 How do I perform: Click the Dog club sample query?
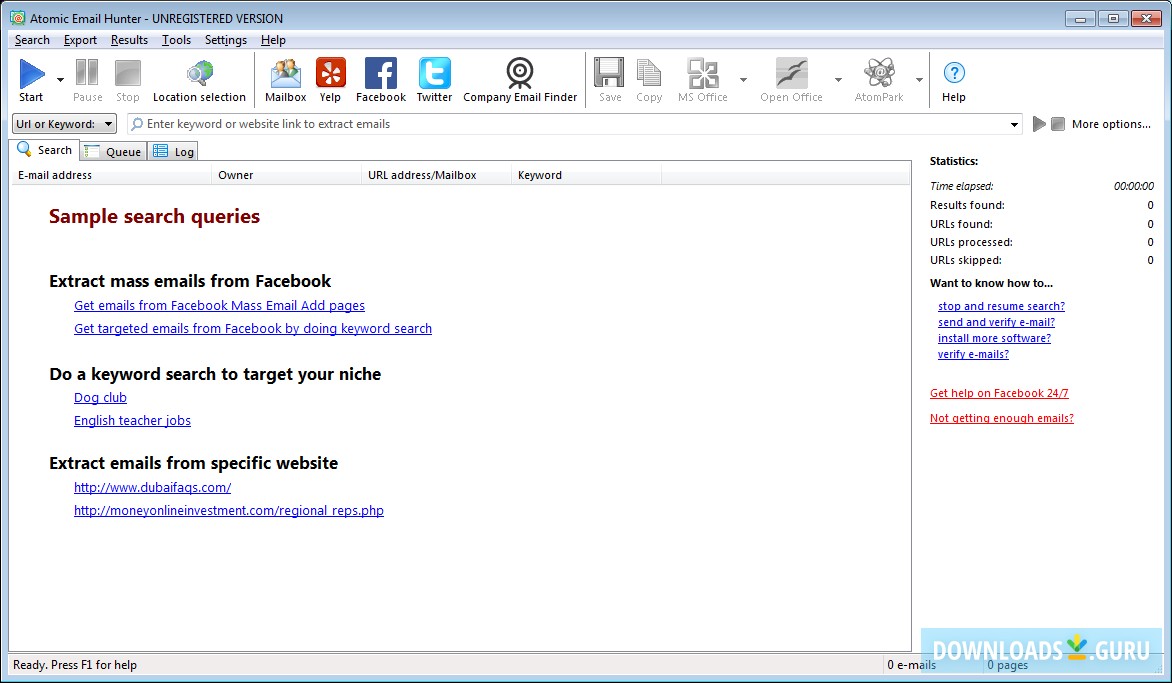click(x=100, y=398)
